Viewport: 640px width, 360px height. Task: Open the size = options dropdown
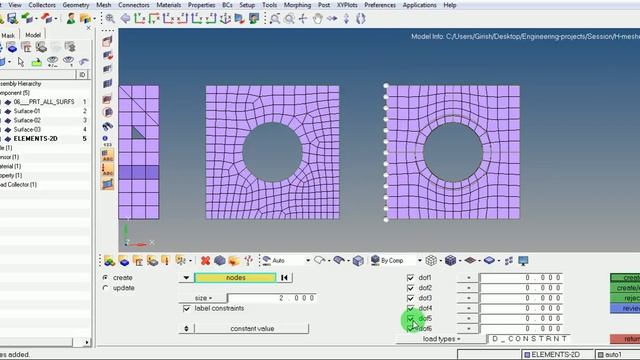click(203, 298)
